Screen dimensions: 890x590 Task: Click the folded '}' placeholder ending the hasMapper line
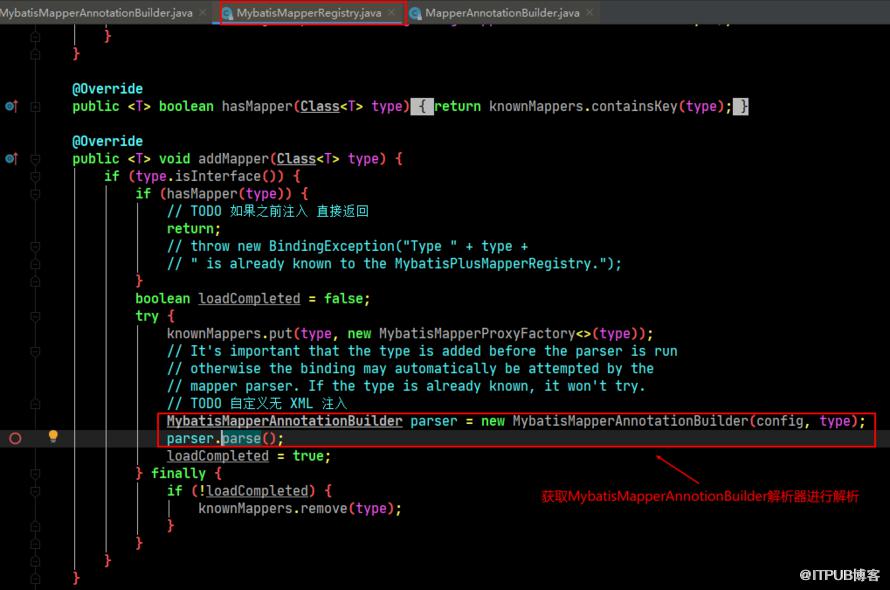point(741,106)
